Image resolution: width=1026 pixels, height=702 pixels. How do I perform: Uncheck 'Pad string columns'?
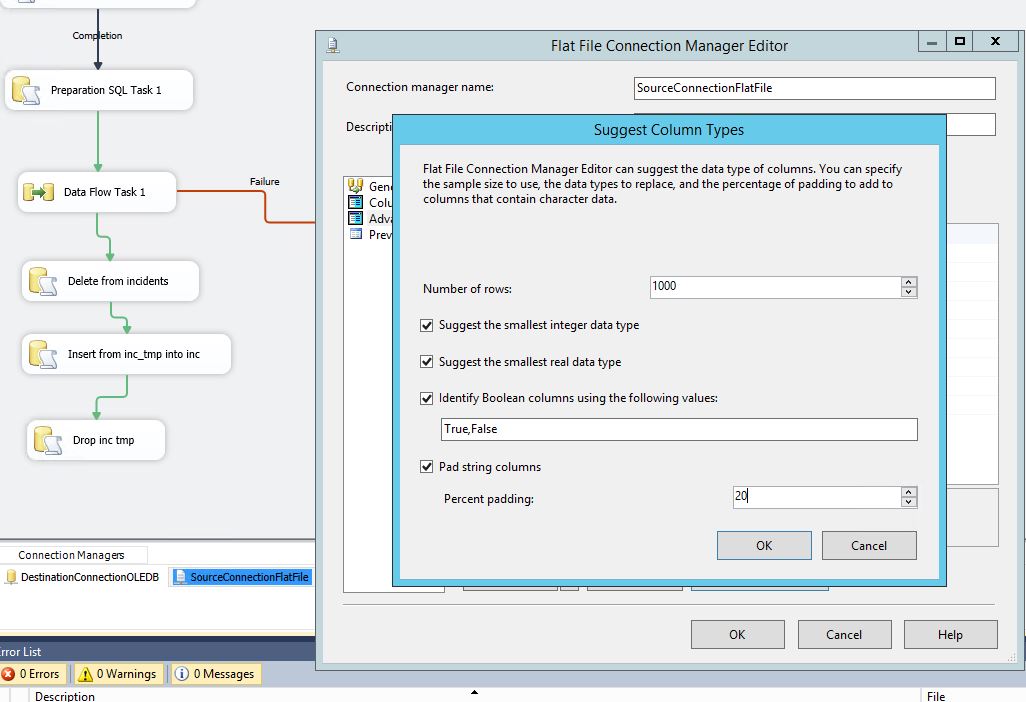click(427, 466)
